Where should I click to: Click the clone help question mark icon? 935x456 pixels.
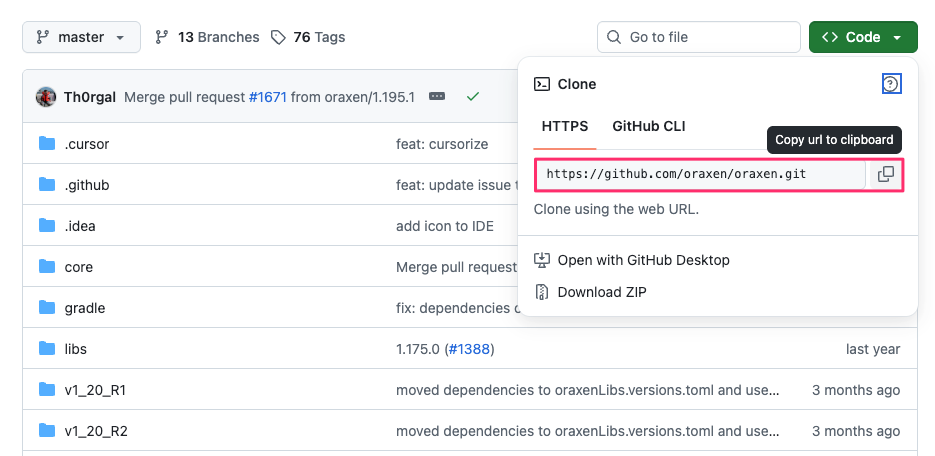coord(891,84)
